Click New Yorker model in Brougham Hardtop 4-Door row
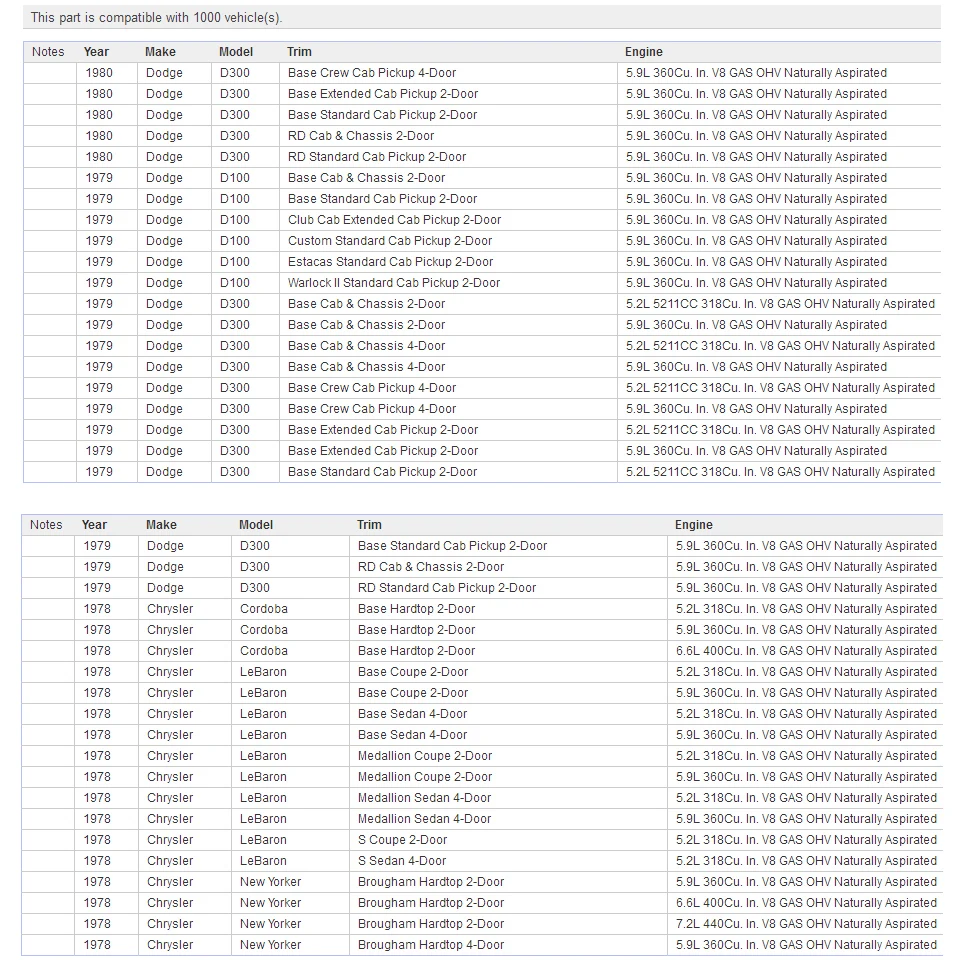Viewport: 960px width, 960px height. pos(271,945)
